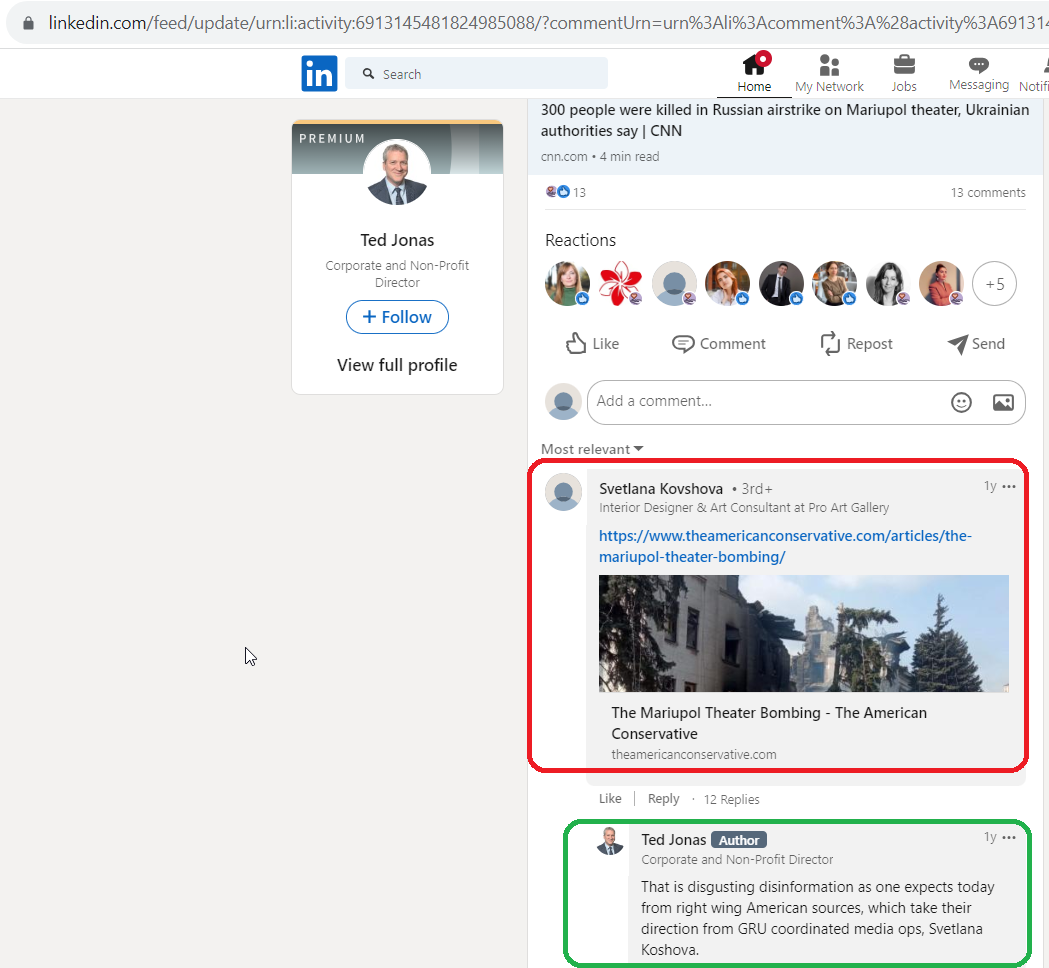This screenshot has height=968, width=1049.
Task: Open the three-dots menu on Svetlana's comment
Action: click(x=1009, y=486)
